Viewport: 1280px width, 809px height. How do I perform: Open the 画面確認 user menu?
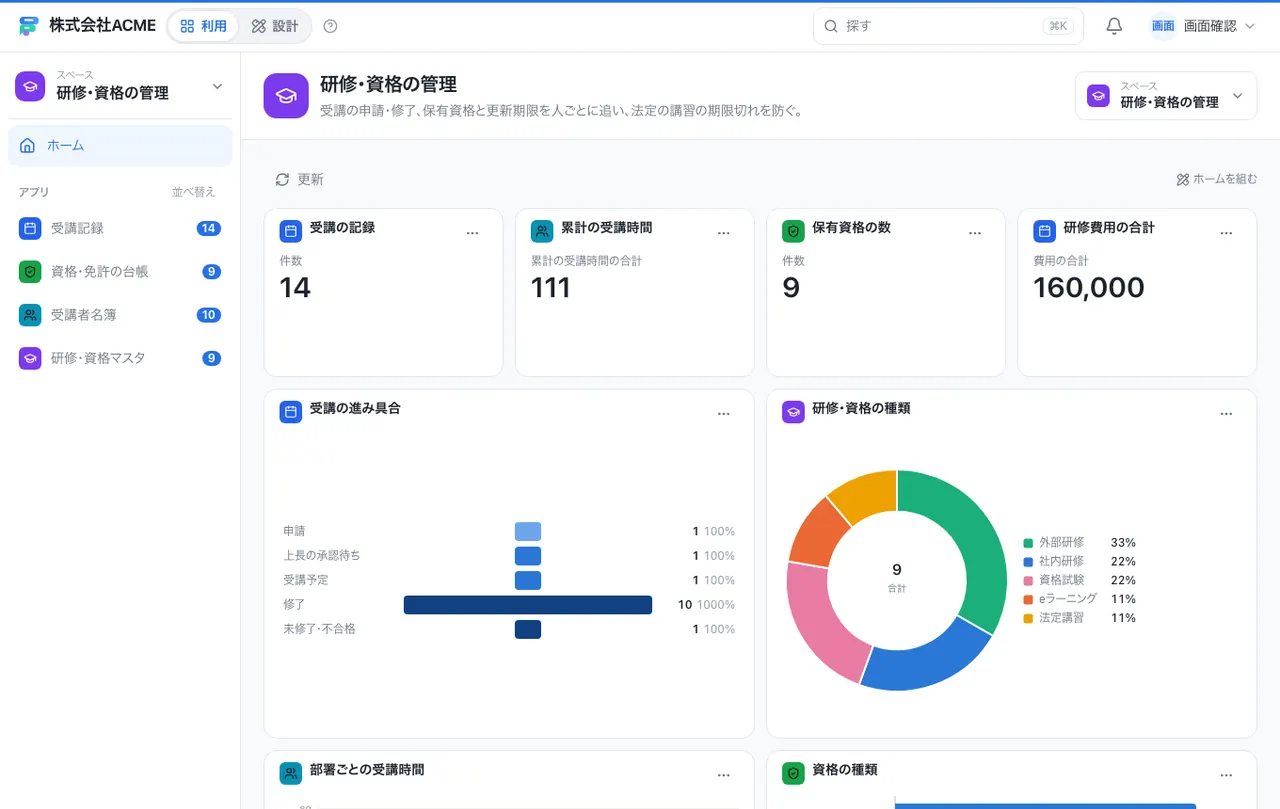1202,26
